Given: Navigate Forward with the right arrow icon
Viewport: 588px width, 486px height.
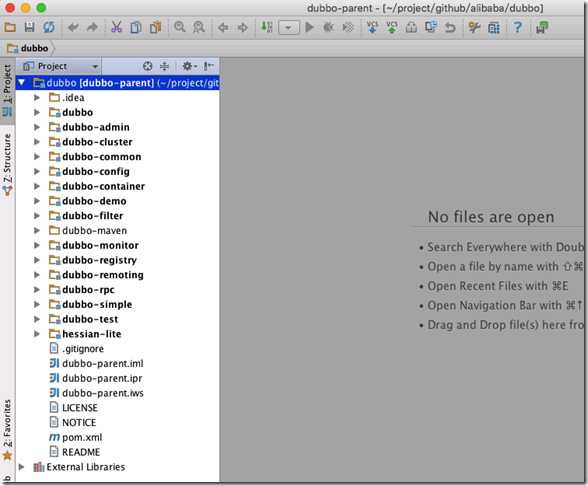Looking at the screenshot, I should coord(243,27).
